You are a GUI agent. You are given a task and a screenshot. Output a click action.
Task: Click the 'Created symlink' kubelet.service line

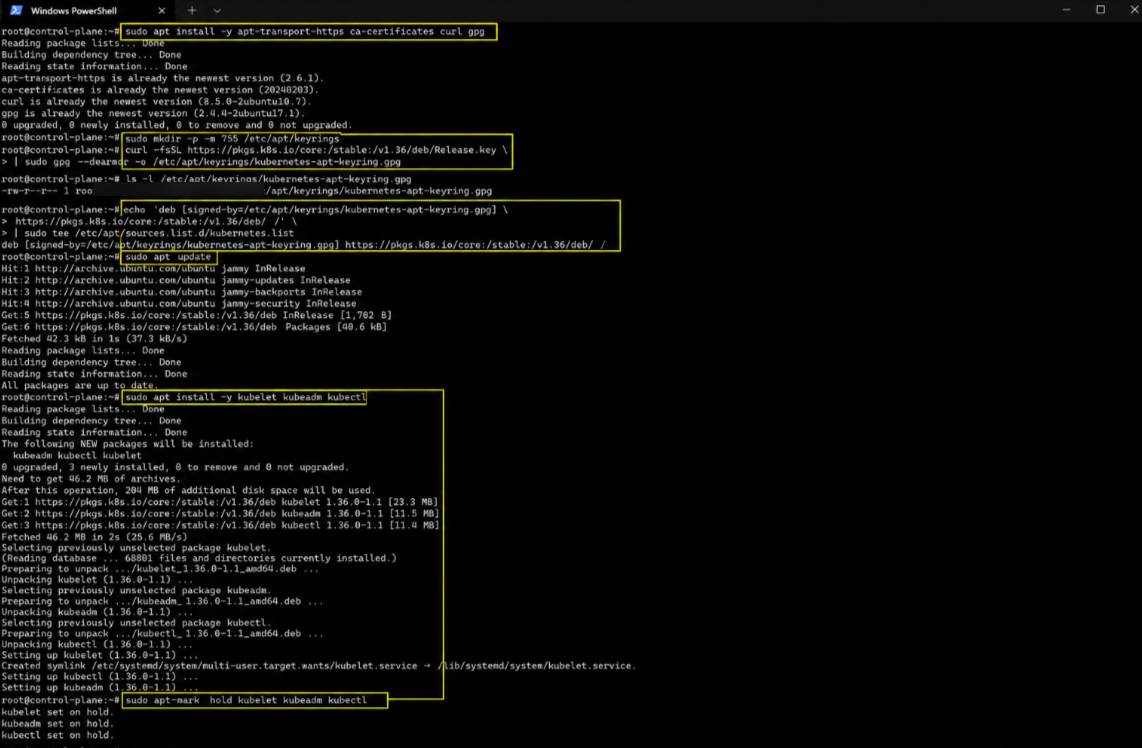pyautogui.click(x=319, y=666)
